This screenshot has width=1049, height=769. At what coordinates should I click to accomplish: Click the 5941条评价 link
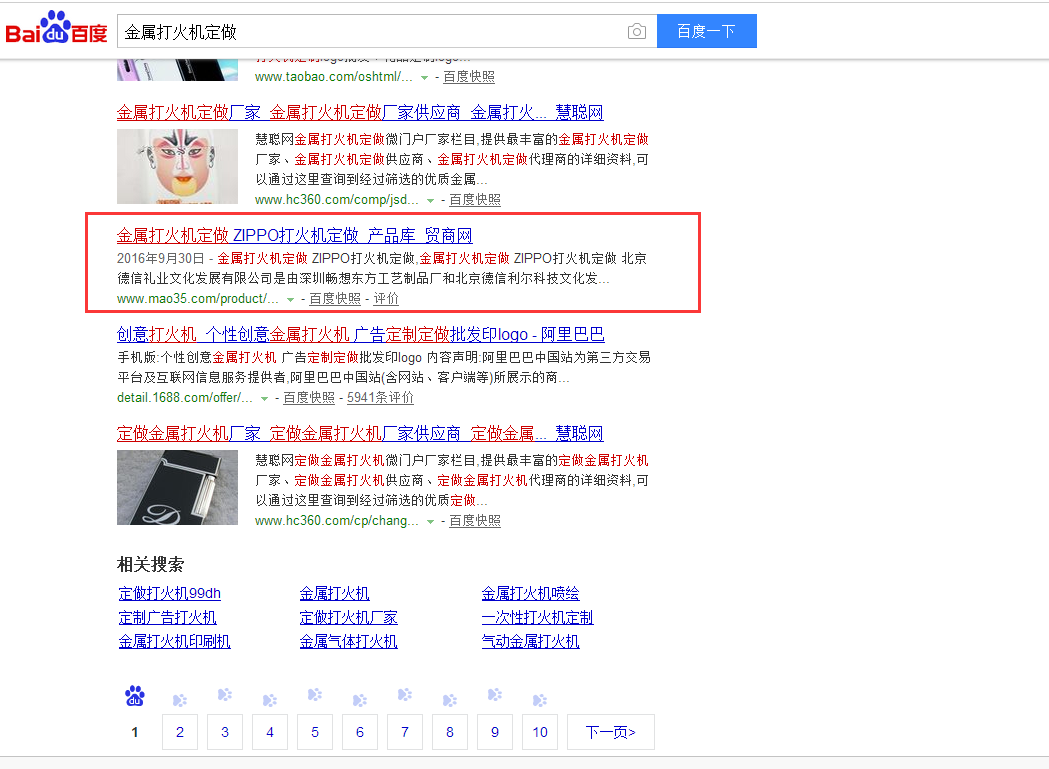pyautogui.click(x=380, y=398)
